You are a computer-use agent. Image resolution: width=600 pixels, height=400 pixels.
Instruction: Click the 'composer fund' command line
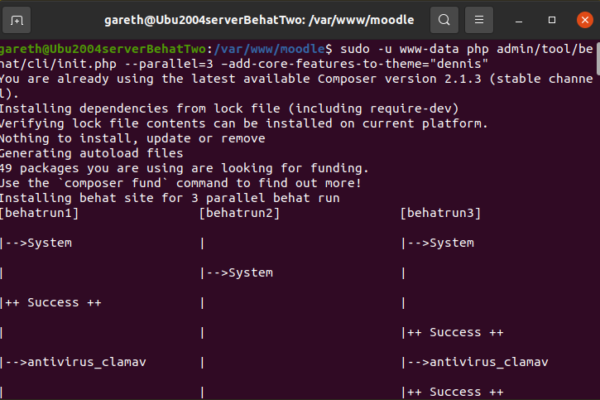181,183
